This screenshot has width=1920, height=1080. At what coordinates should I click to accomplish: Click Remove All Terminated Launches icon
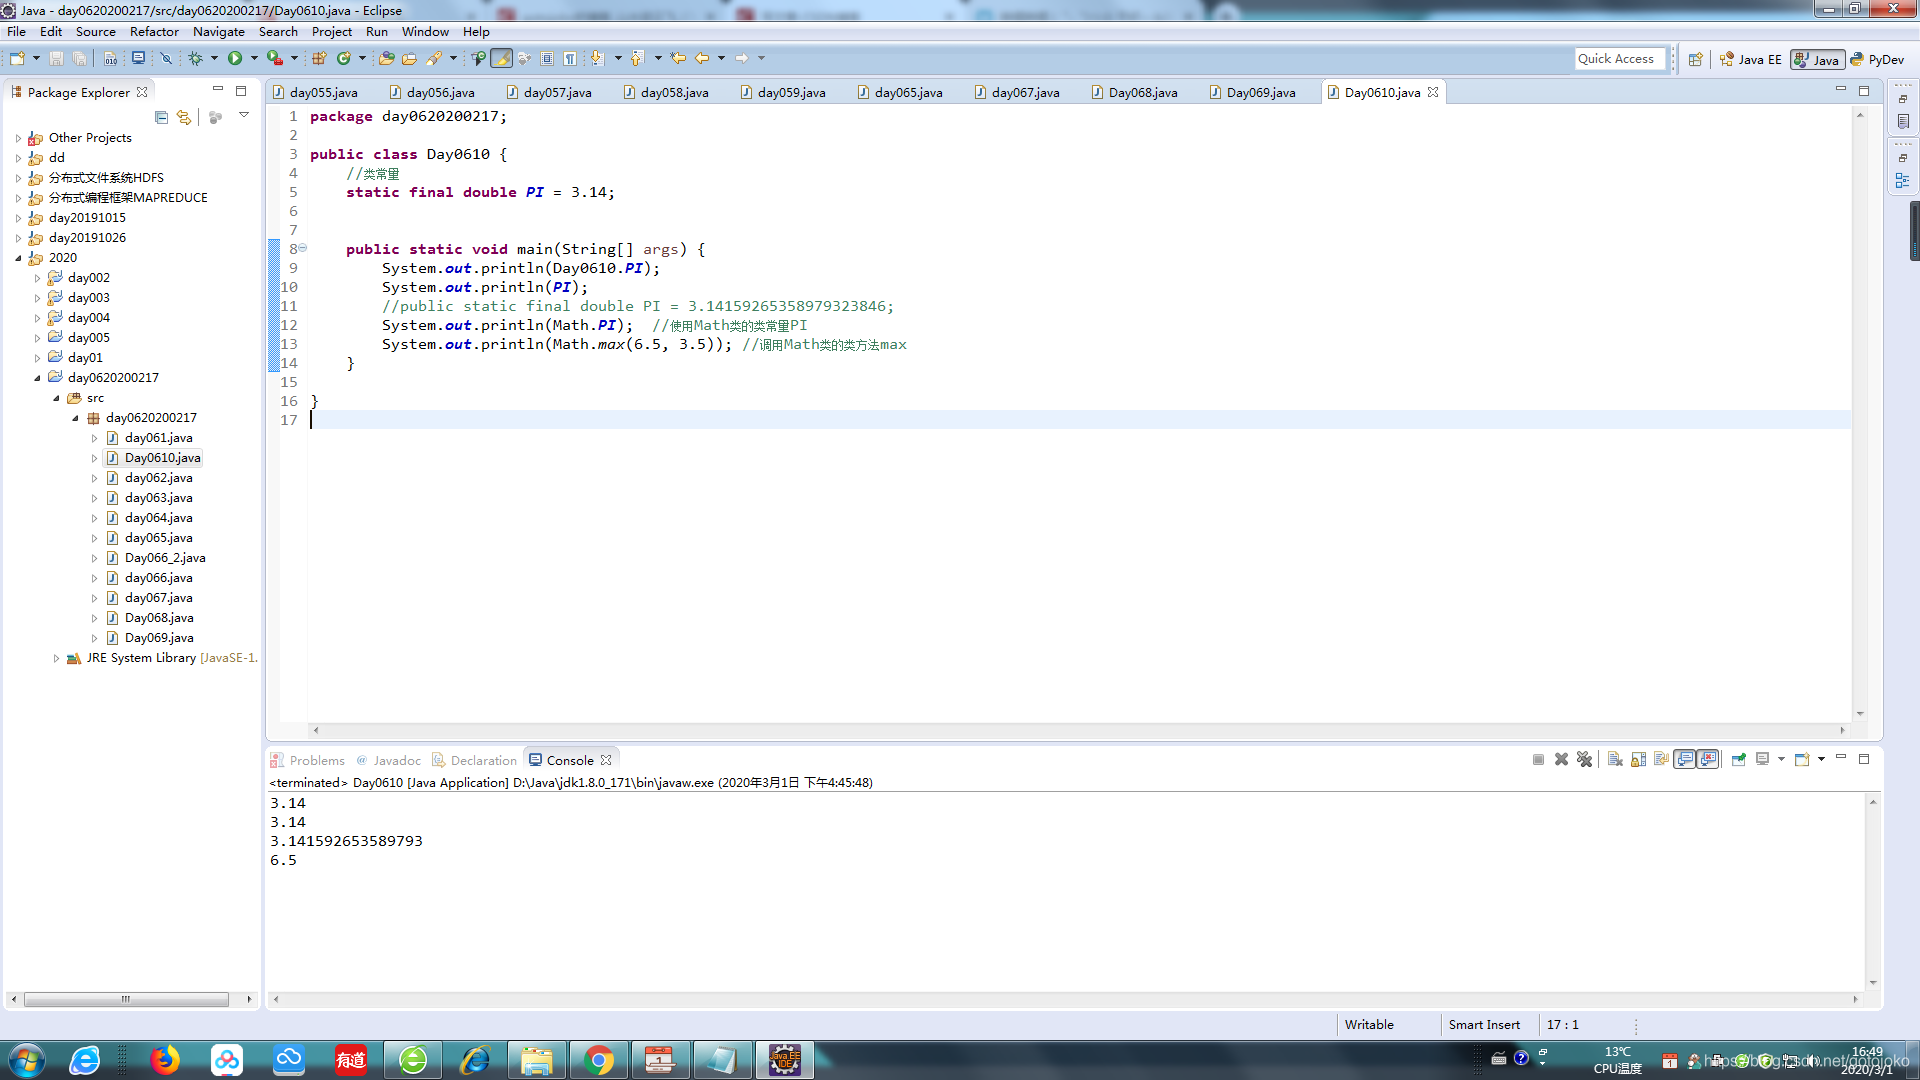pyautogui.click(x=1584, y=760)
